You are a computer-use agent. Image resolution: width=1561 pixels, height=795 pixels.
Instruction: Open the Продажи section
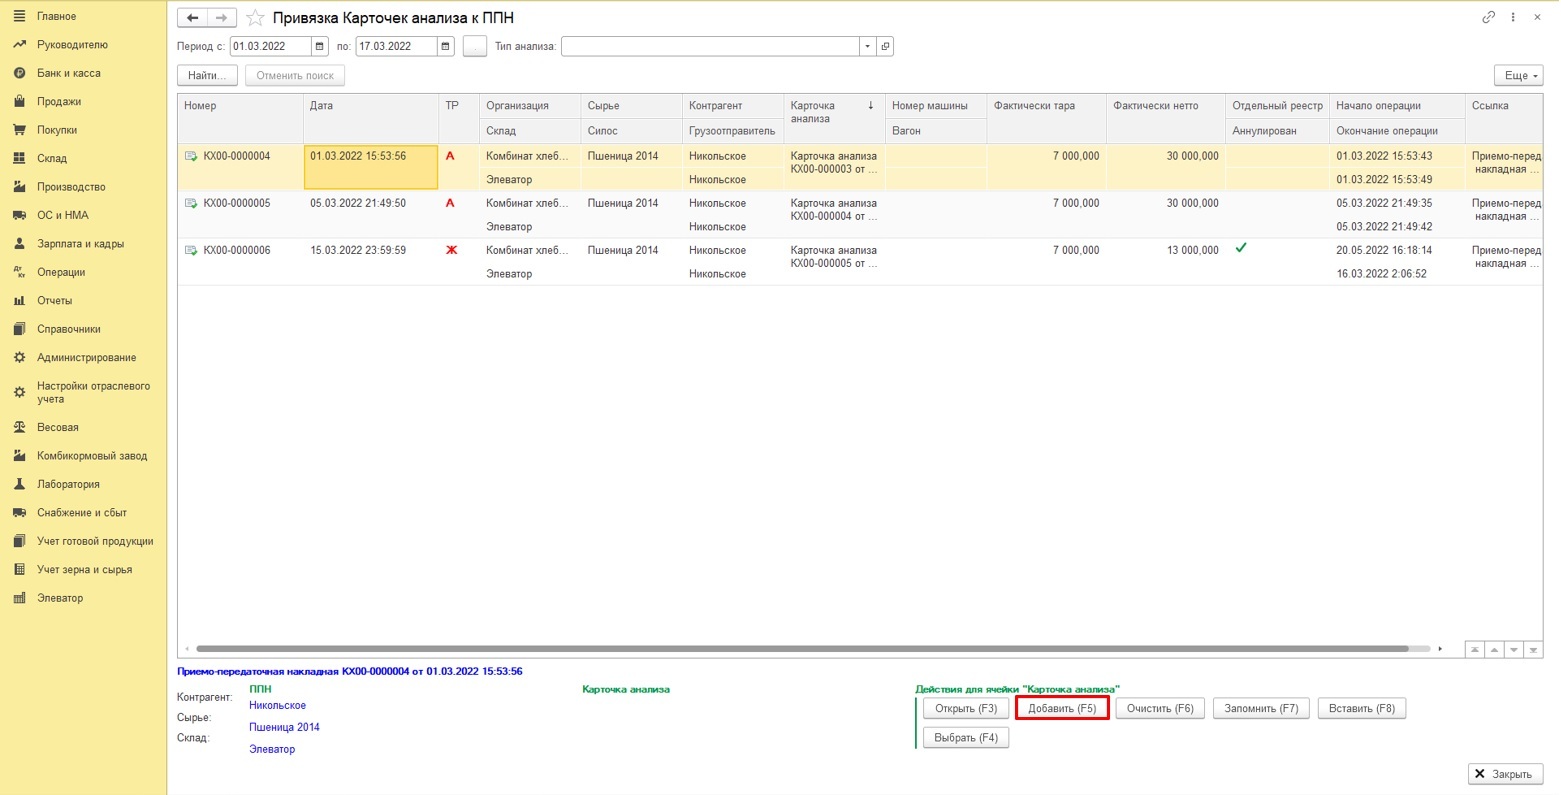59,102
